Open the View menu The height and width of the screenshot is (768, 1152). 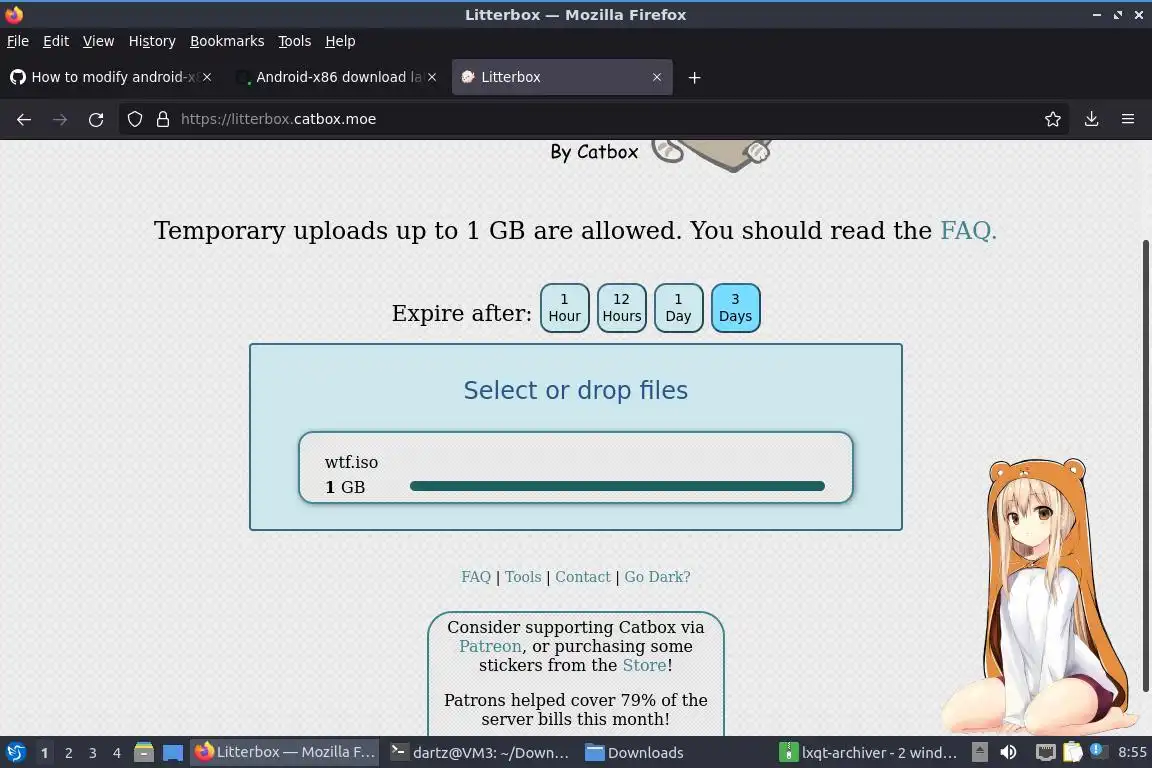tap(98, 41)
